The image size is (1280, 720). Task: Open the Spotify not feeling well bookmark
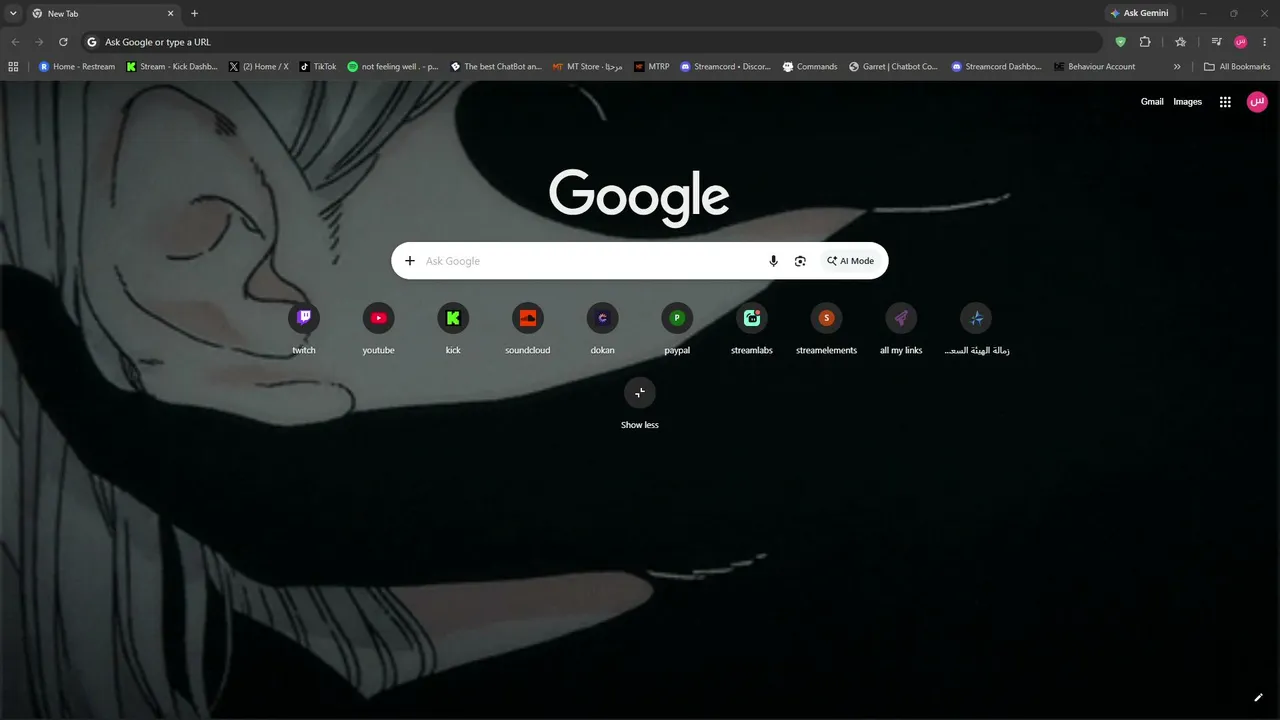[x=393, y=67]
